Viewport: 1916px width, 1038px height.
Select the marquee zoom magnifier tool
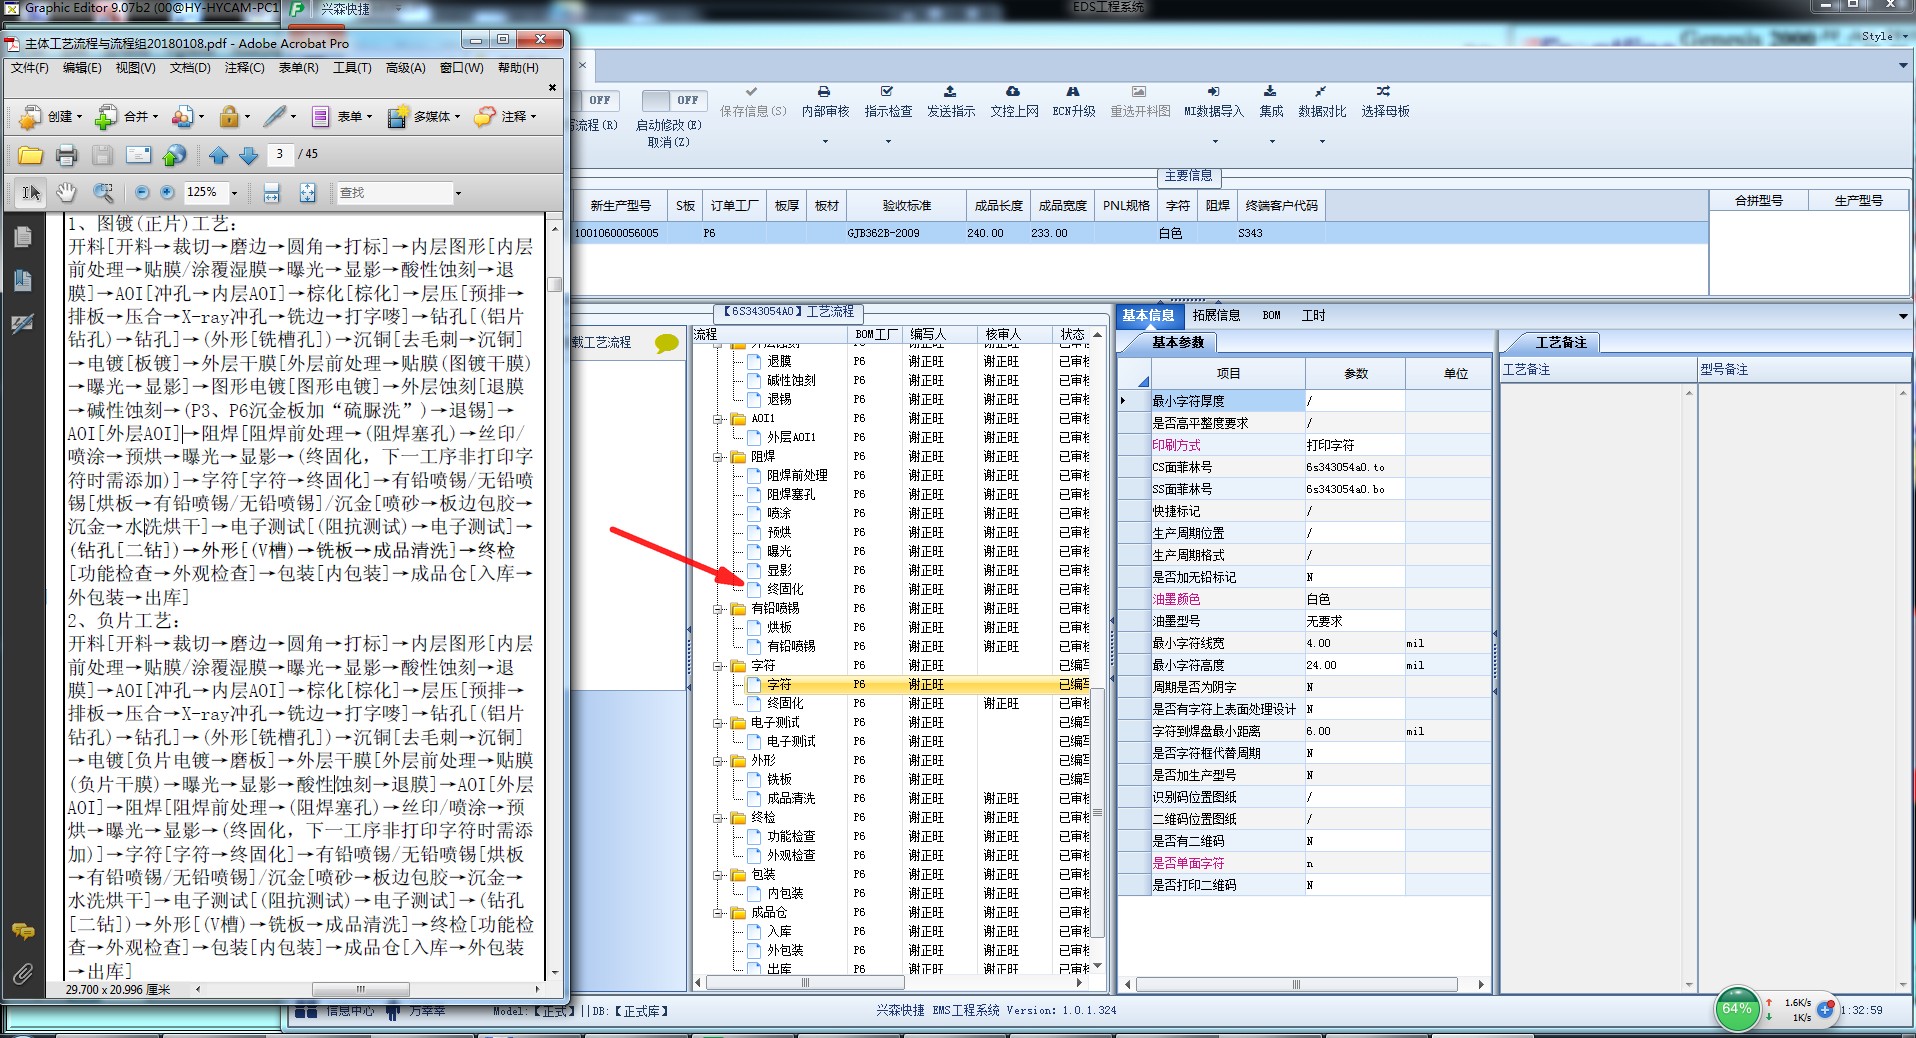point(102,192)
